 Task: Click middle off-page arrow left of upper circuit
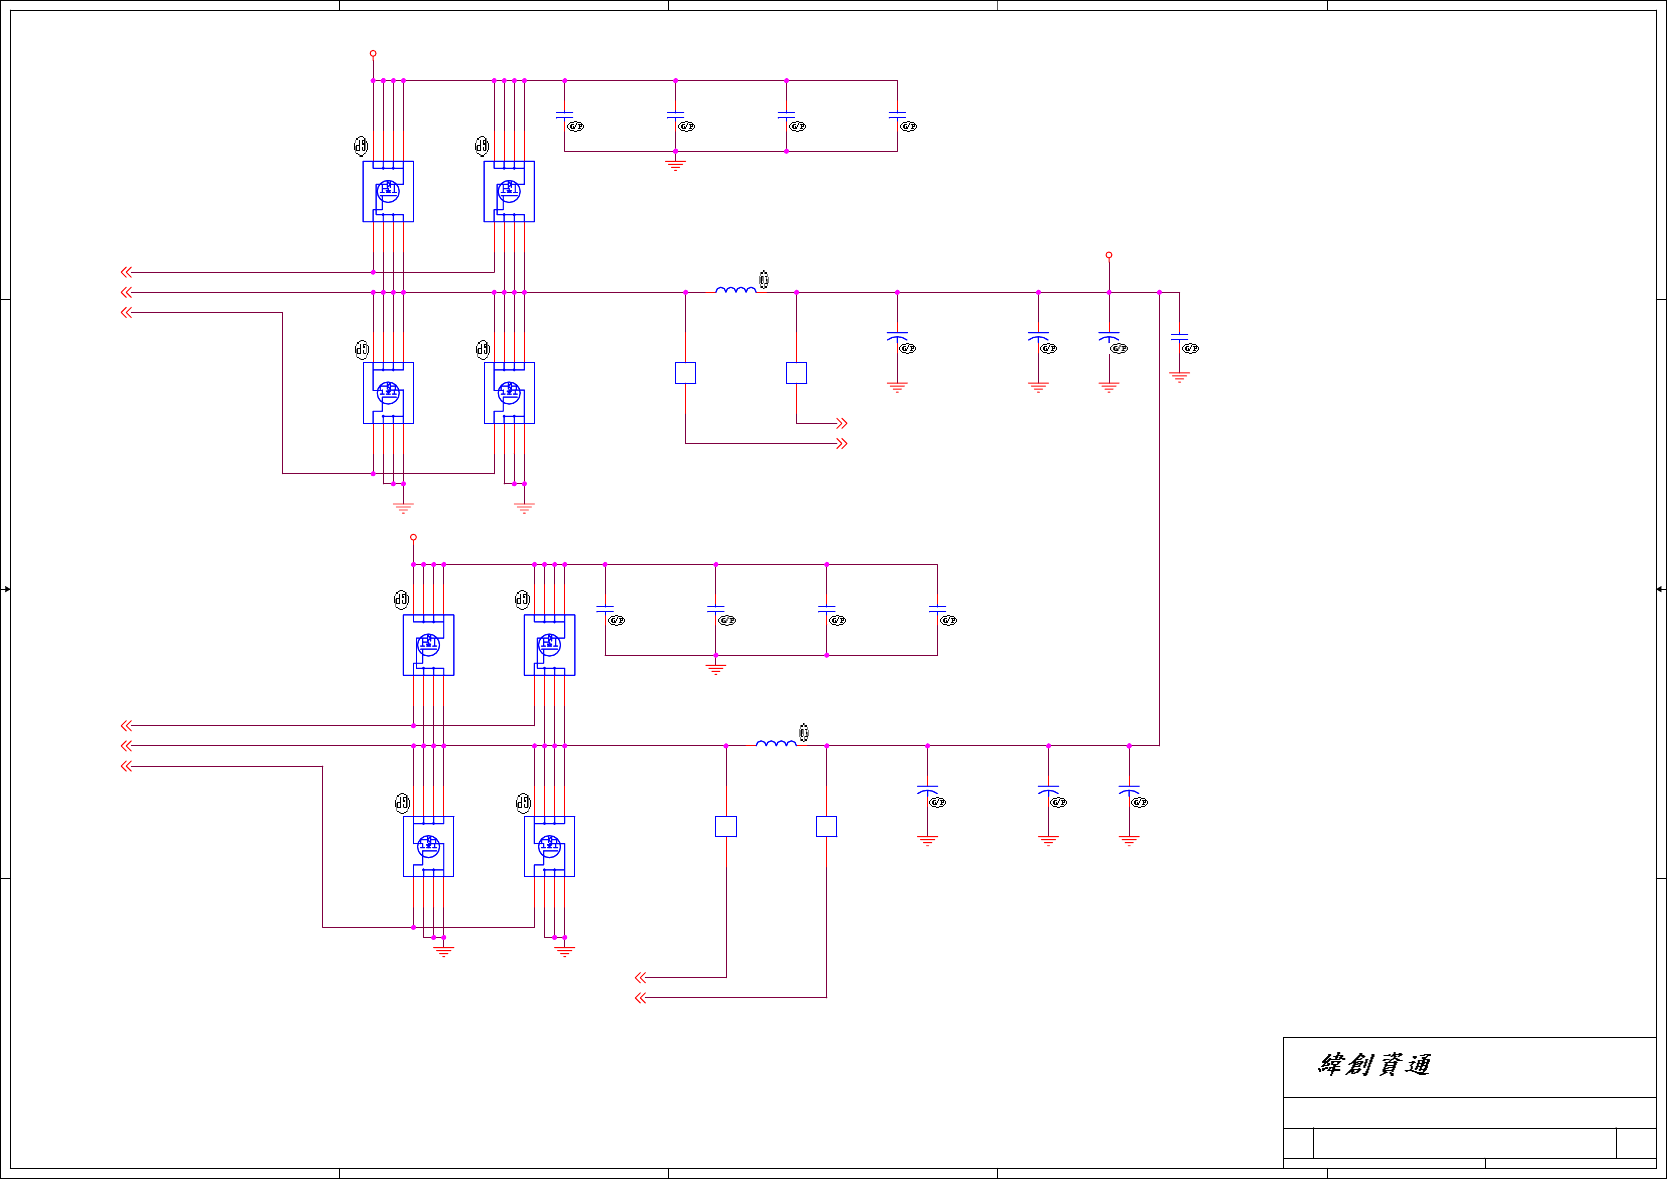click(x=126, y=292)
